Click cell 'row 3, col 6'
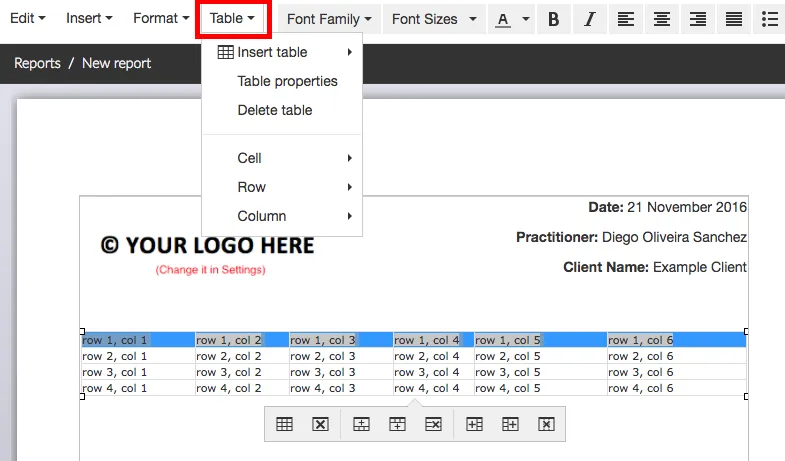The width and height of the screenshot is (785, 461). click(676, 372)
